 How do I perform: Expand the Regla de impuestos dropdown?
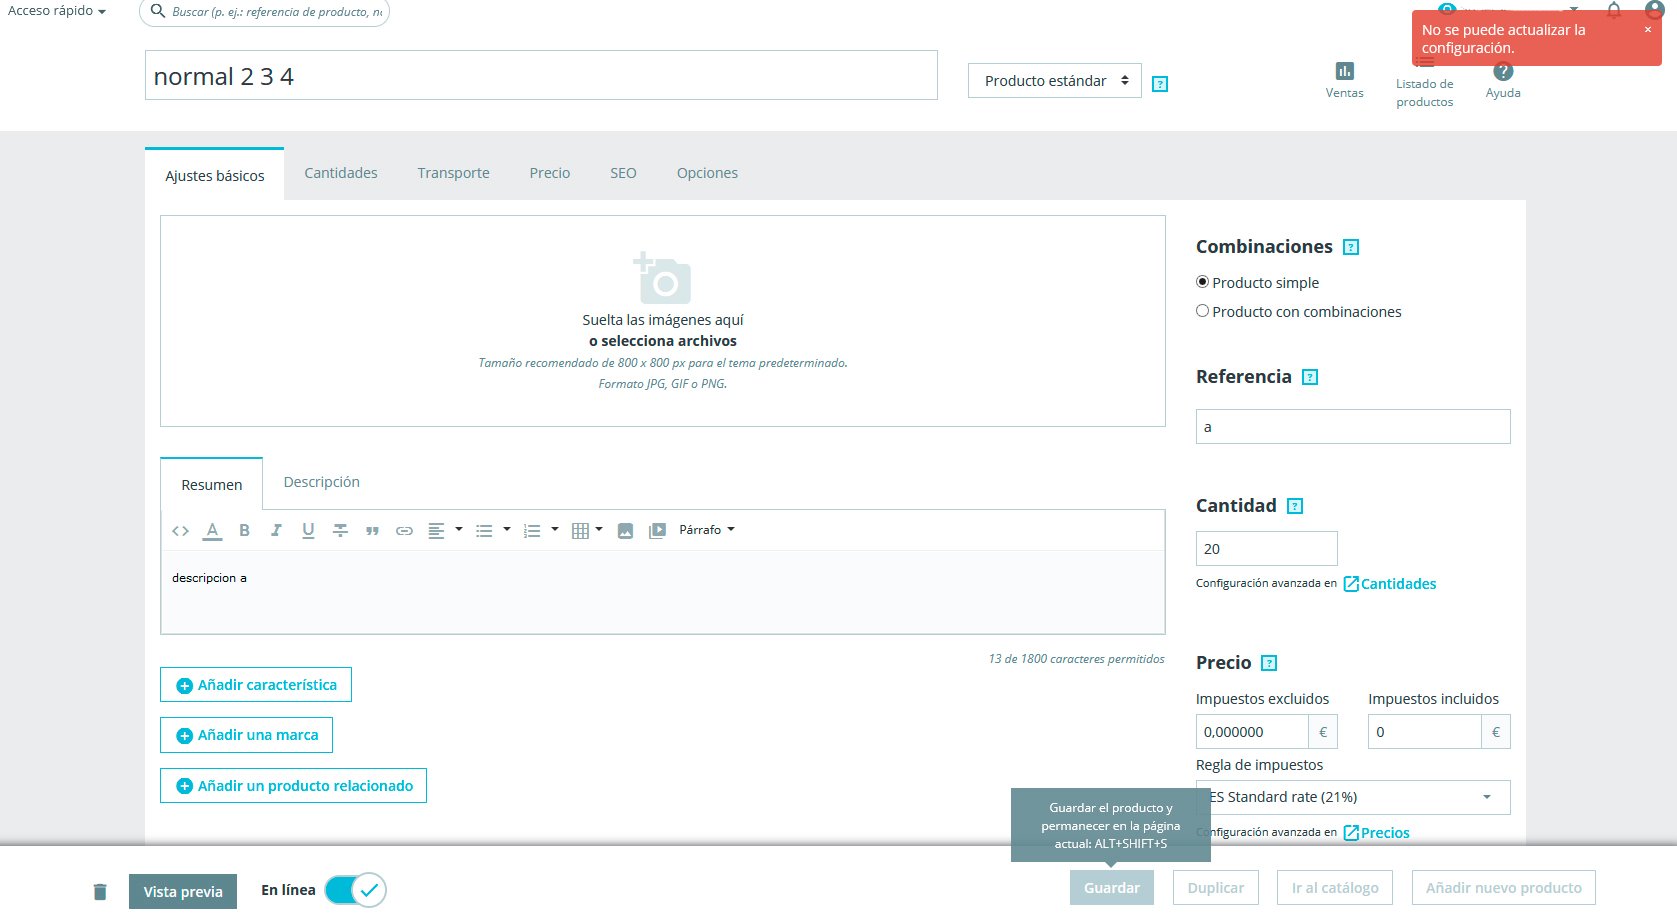[x=1353, y=797]
